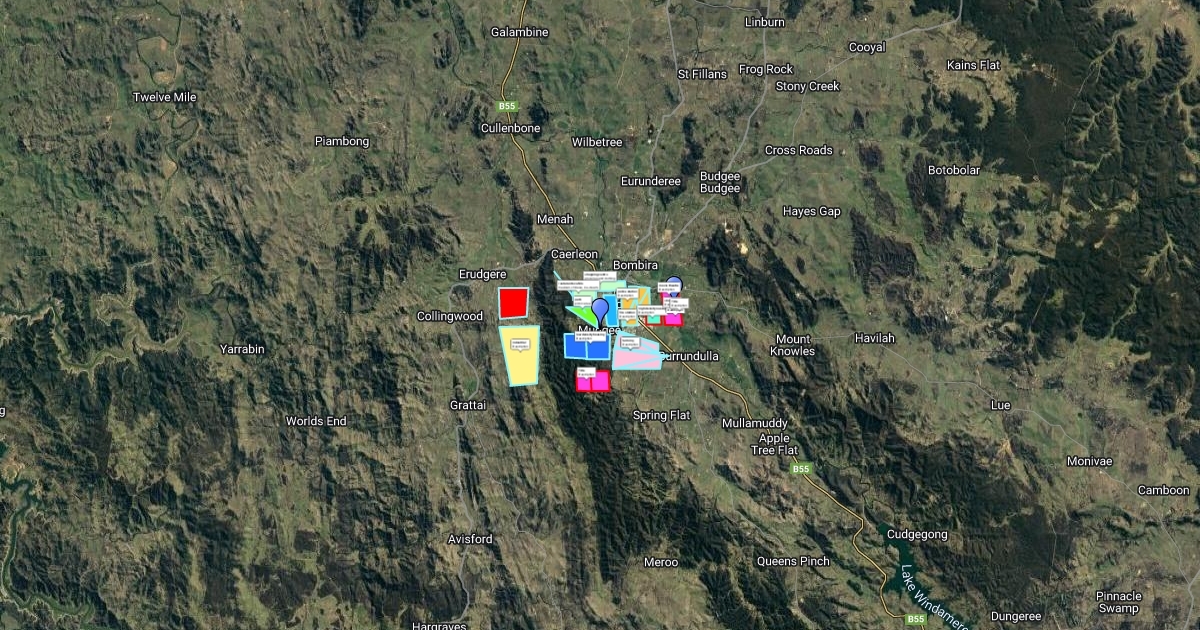Click the B55 shield below Apple Tree Flat
The image size is (1200, 630).
(800, 469)
